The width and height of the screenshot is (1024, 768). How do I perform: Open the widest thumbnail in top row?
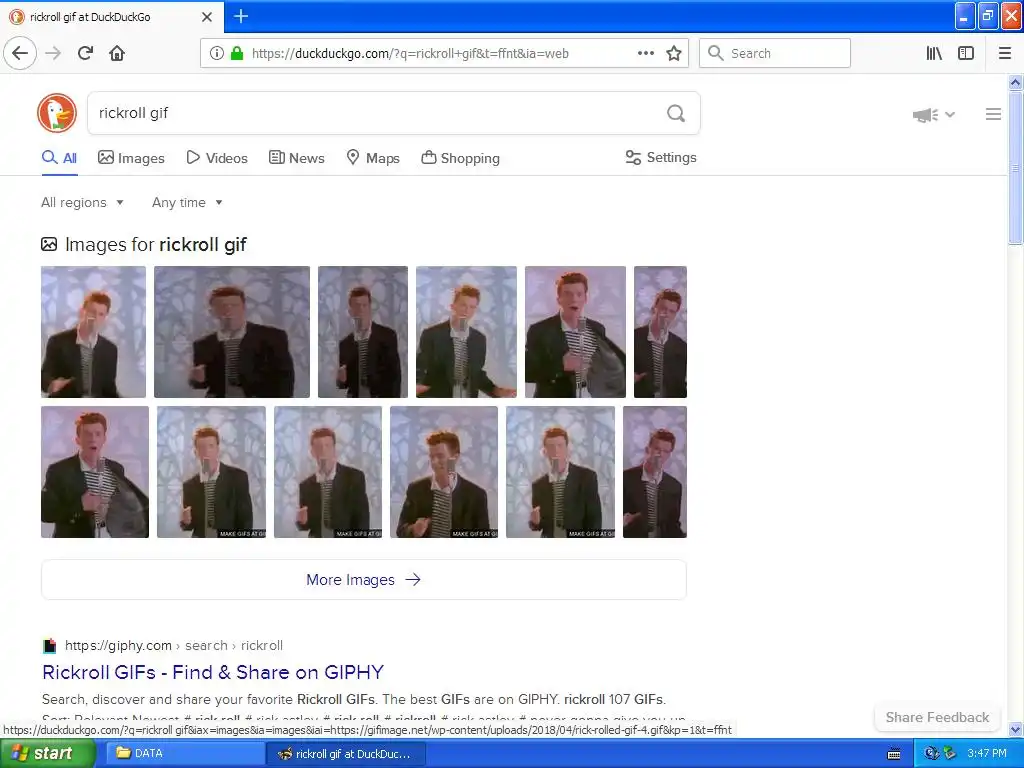click(x=232, y=332)
